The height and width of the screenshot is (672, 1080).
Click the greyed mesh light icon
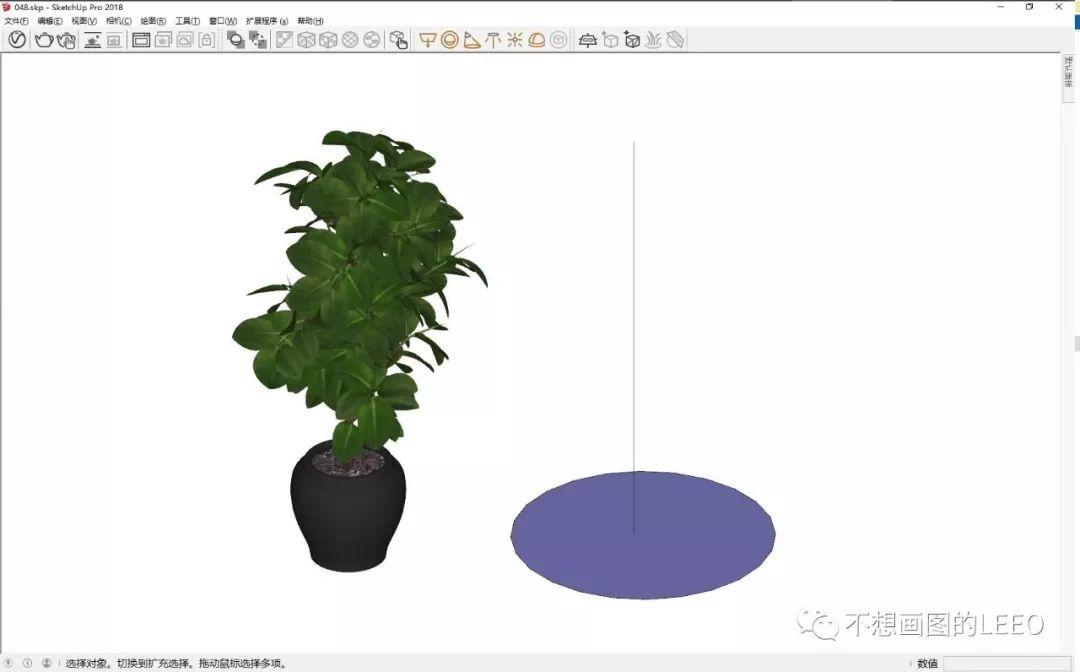pyautogui.click(x=559, y=40)
